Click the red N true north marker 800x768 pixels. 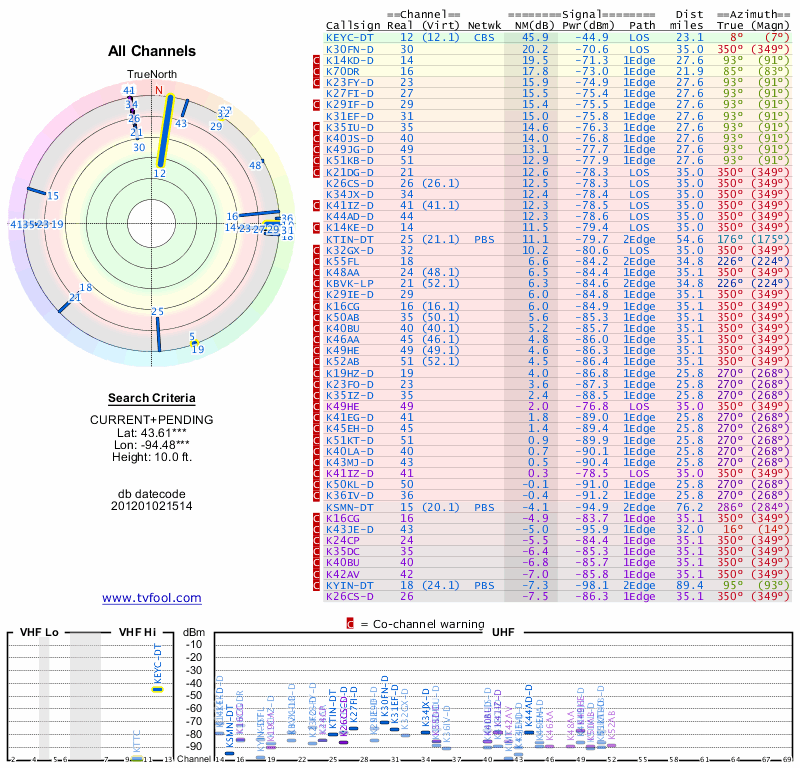click(x=157, y=90)
